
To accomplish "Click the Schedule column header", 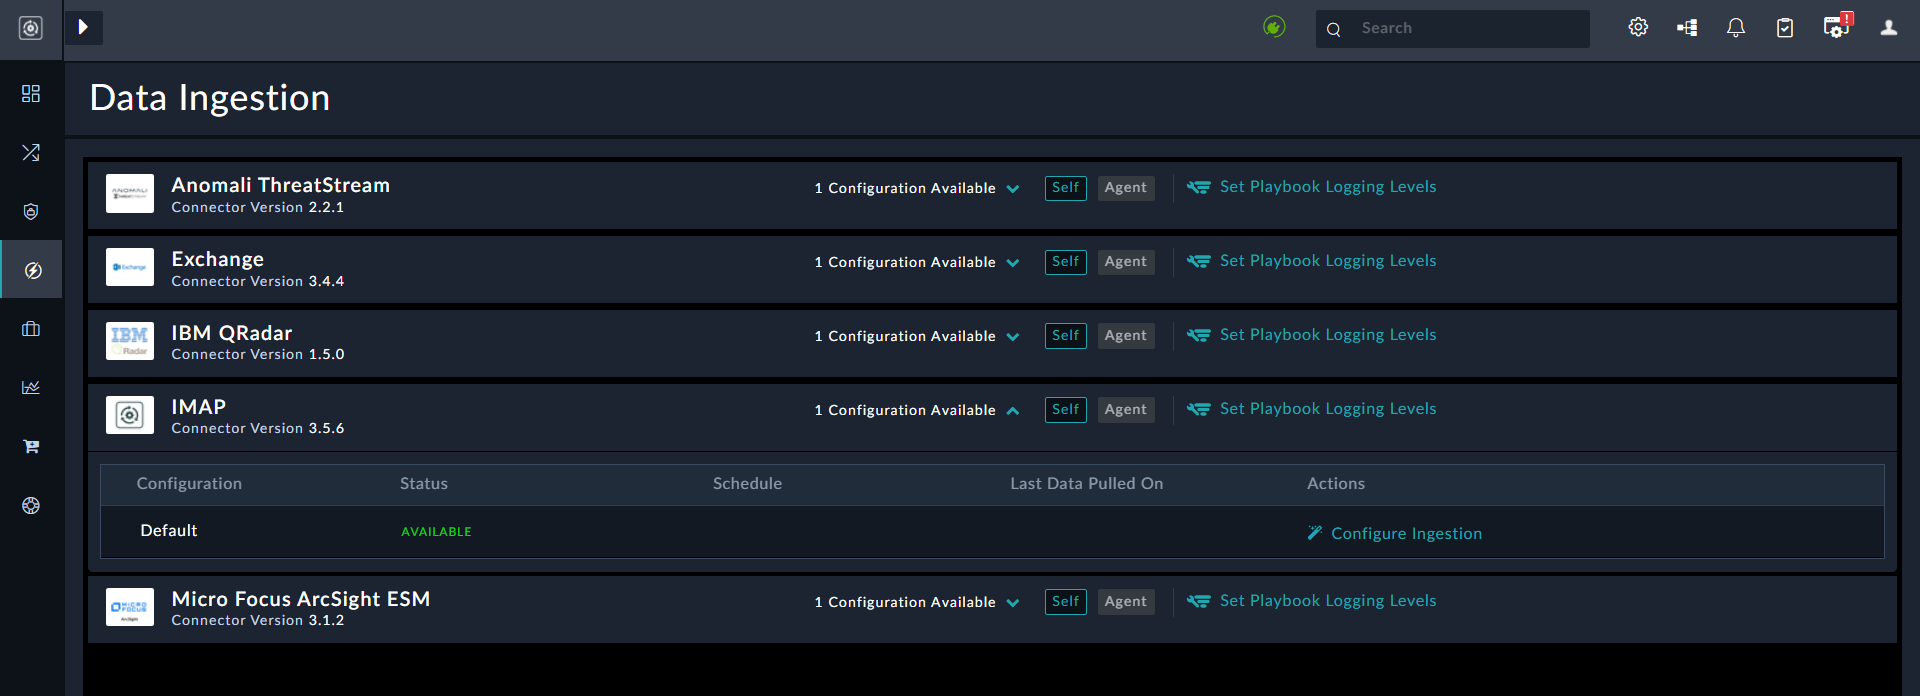I will (x=747, y=484).
